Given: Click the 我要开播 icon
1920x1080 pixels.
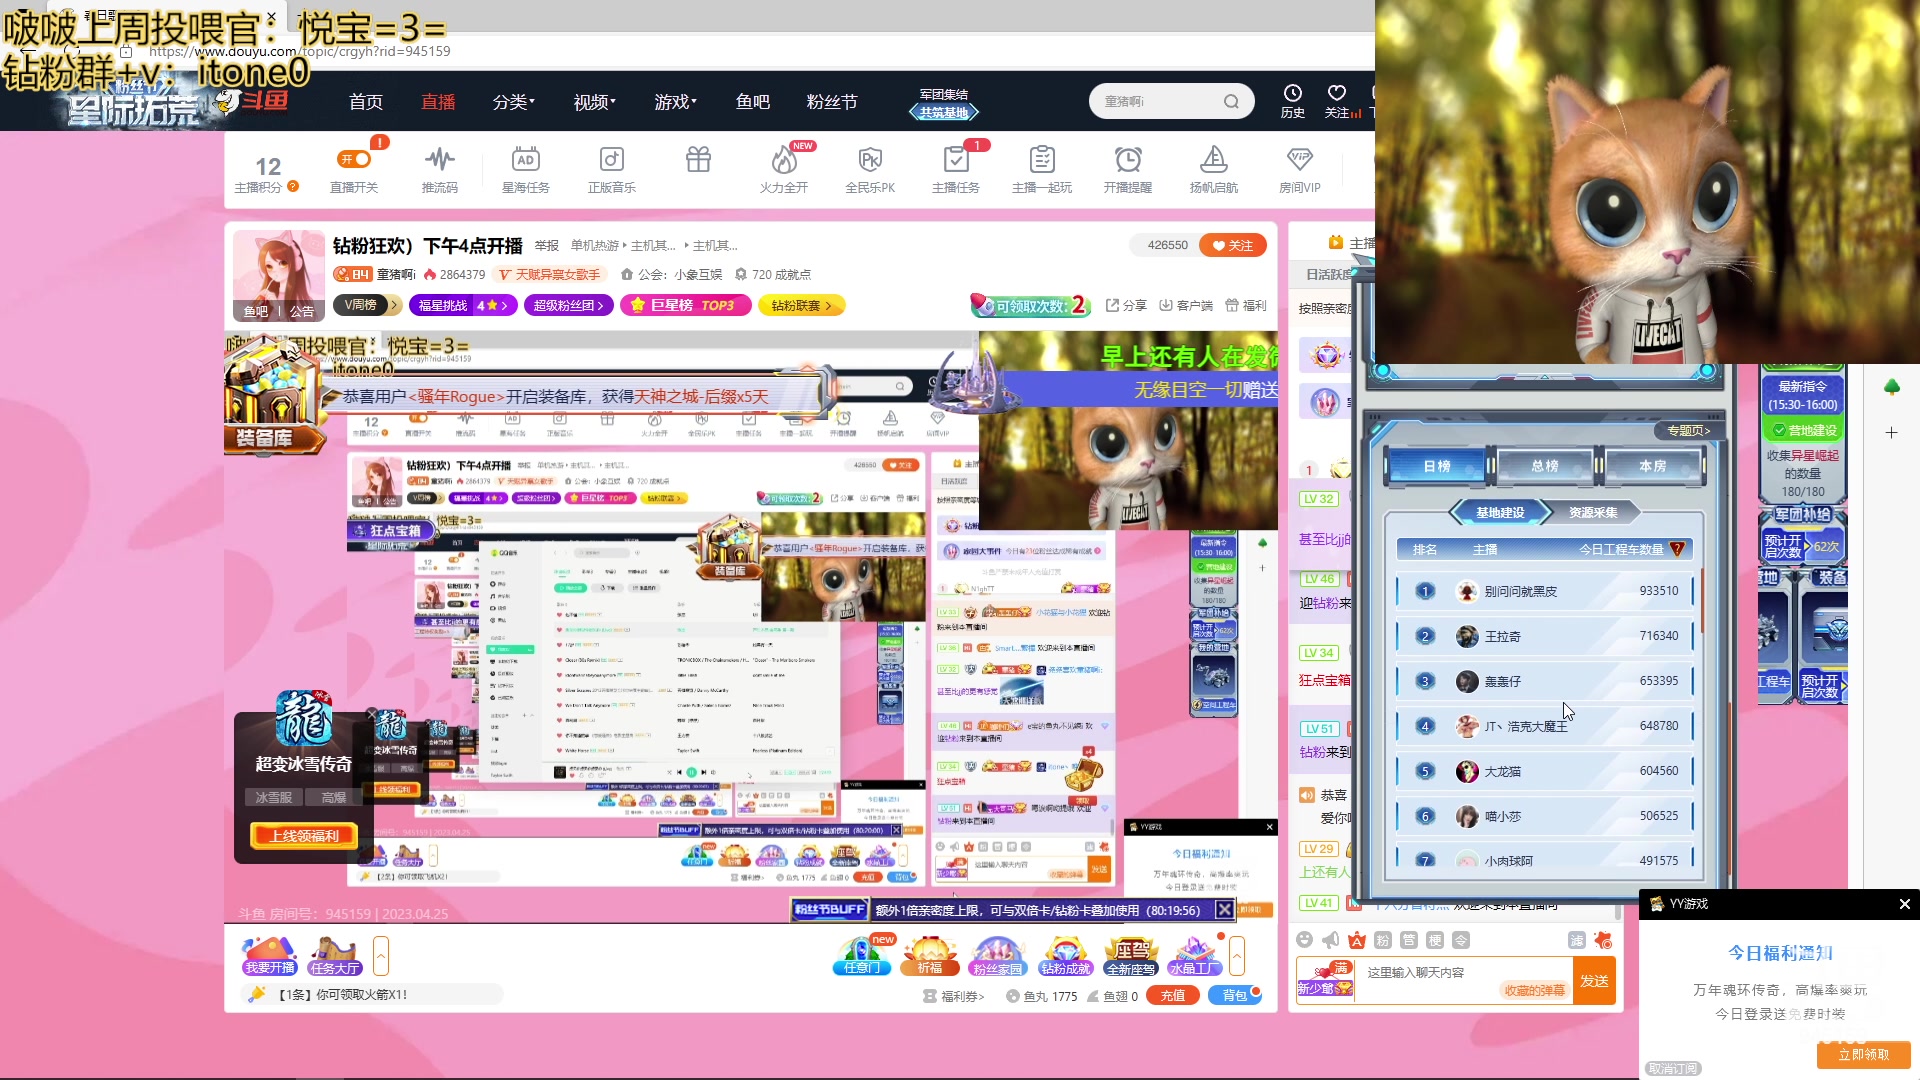Looking at the screenshot, I should (x=270, y=956).
